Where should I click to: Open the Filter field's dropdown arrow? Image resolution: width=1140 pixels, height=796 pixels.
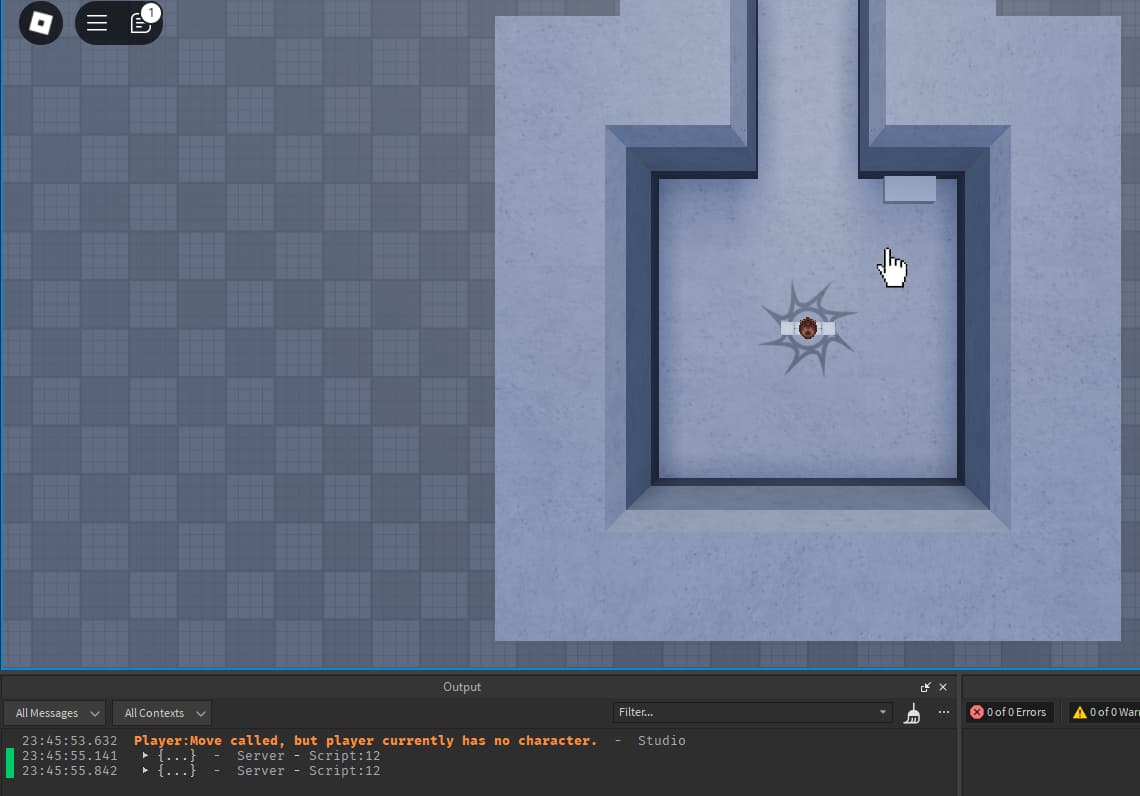(x=883, y=712)
